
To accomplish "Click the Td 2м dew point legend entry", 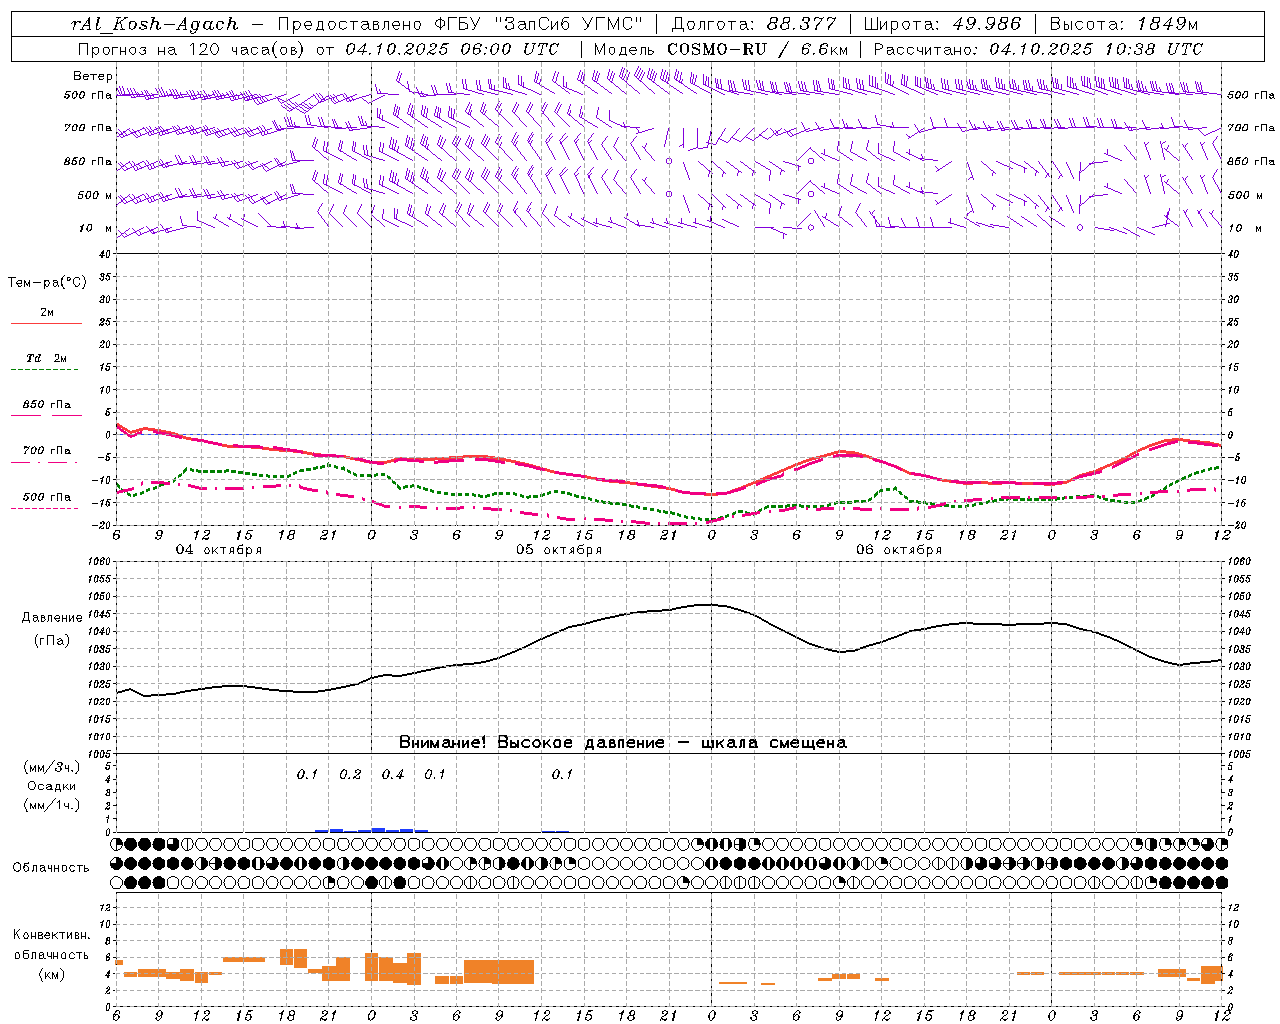I will pyautogui.click(x=46, y=358).
